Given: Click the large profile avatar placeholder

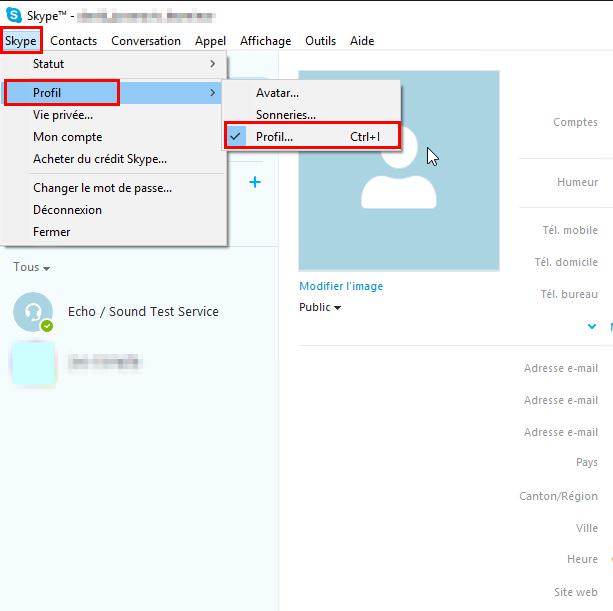Looking at the screenshot, I should [x=399, y=170].
